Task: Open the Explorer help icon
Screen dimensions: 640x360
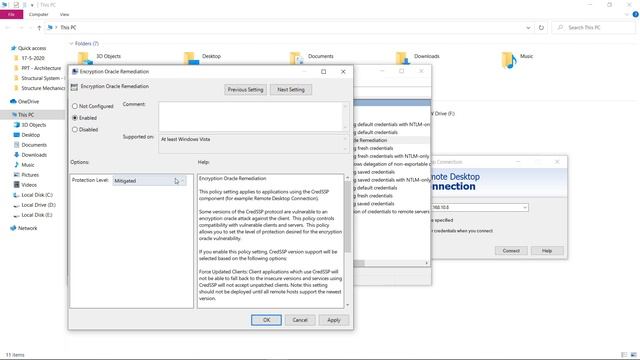Action: point(636,14)
